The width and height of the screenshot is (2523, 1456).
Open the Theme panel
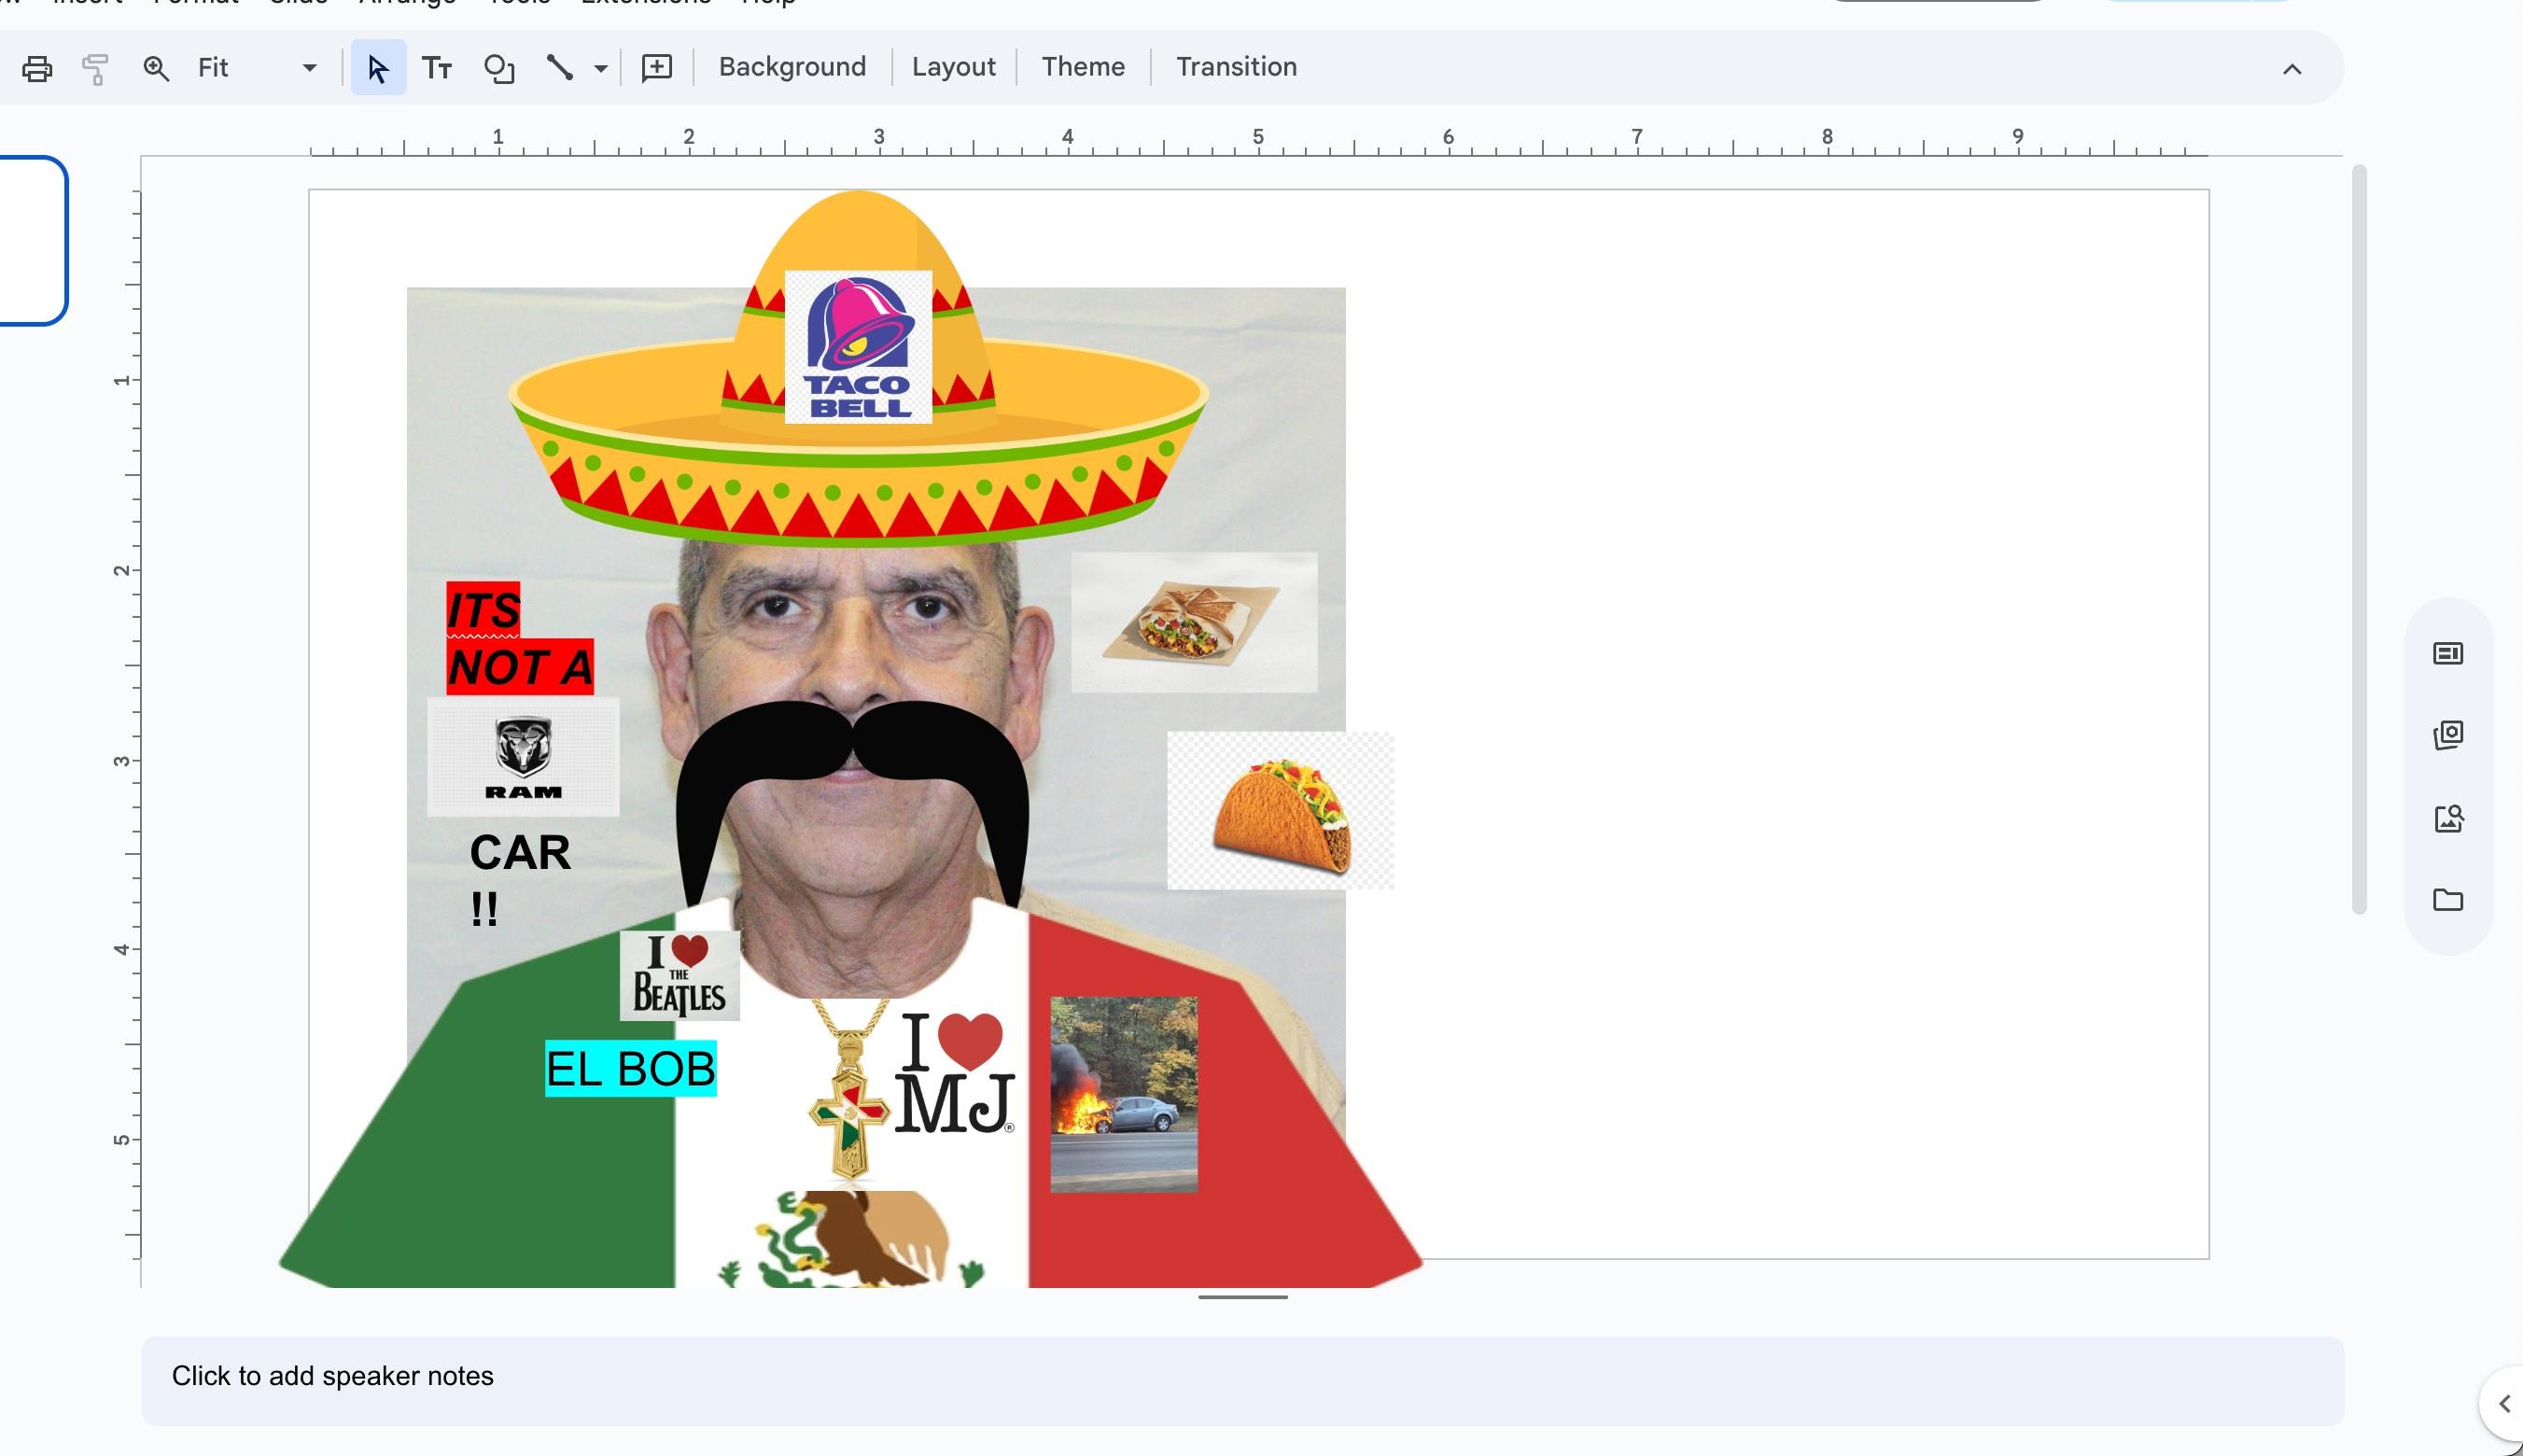1083,67
